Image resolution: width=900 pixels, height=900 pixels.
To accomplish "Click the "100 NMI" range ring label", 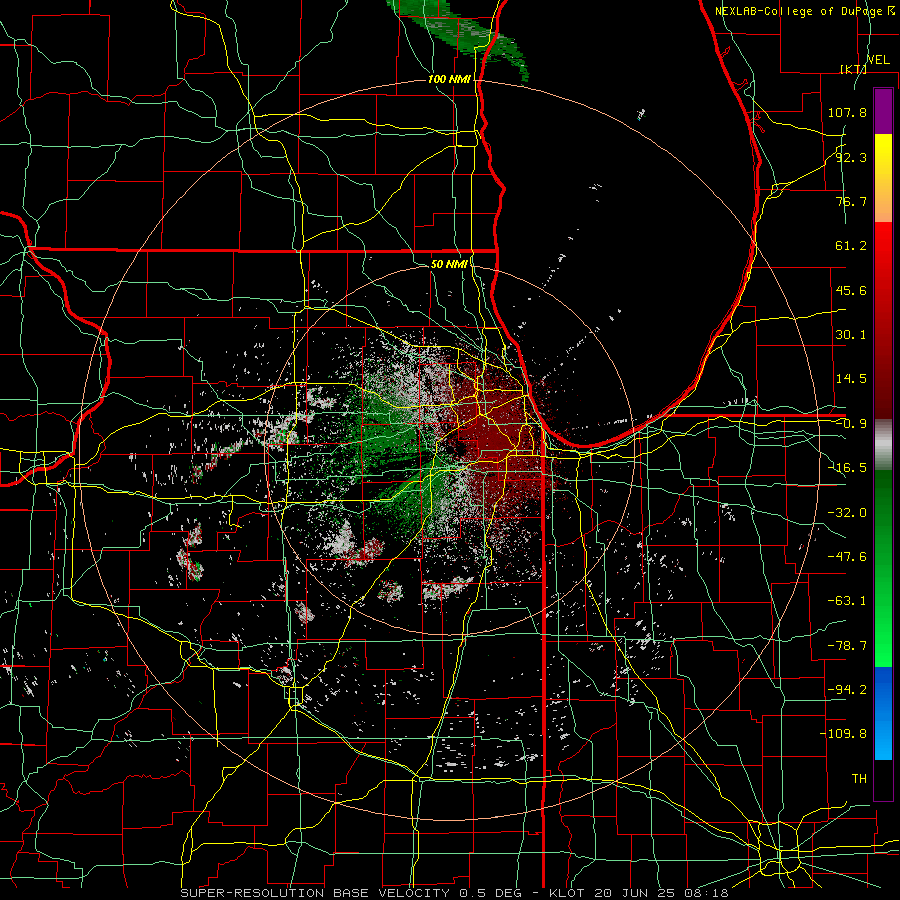I will pos(449,79).
